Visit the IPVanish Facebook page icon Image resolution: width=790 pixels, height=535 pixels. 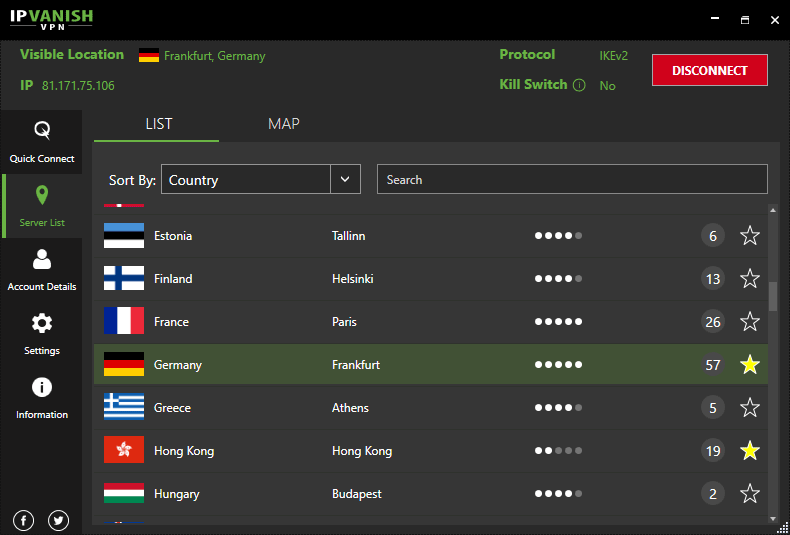[x=23, y=520]
